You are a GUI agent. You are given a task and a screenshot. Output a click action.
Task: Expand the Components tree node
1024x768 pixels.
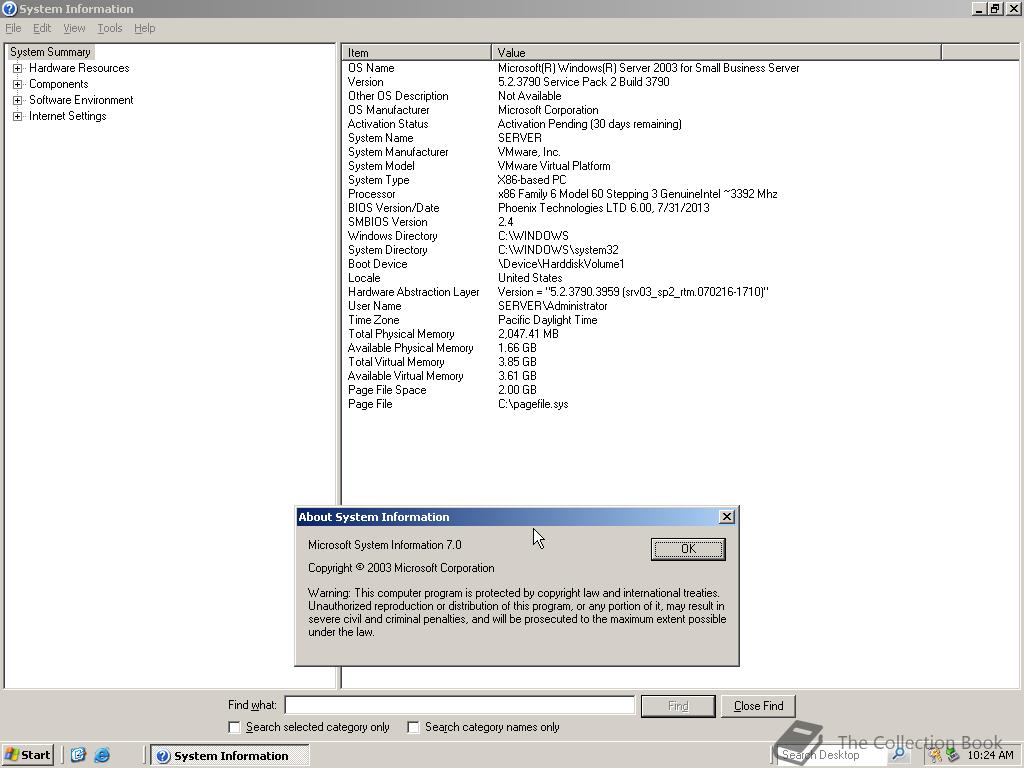[x=18, y=84]
